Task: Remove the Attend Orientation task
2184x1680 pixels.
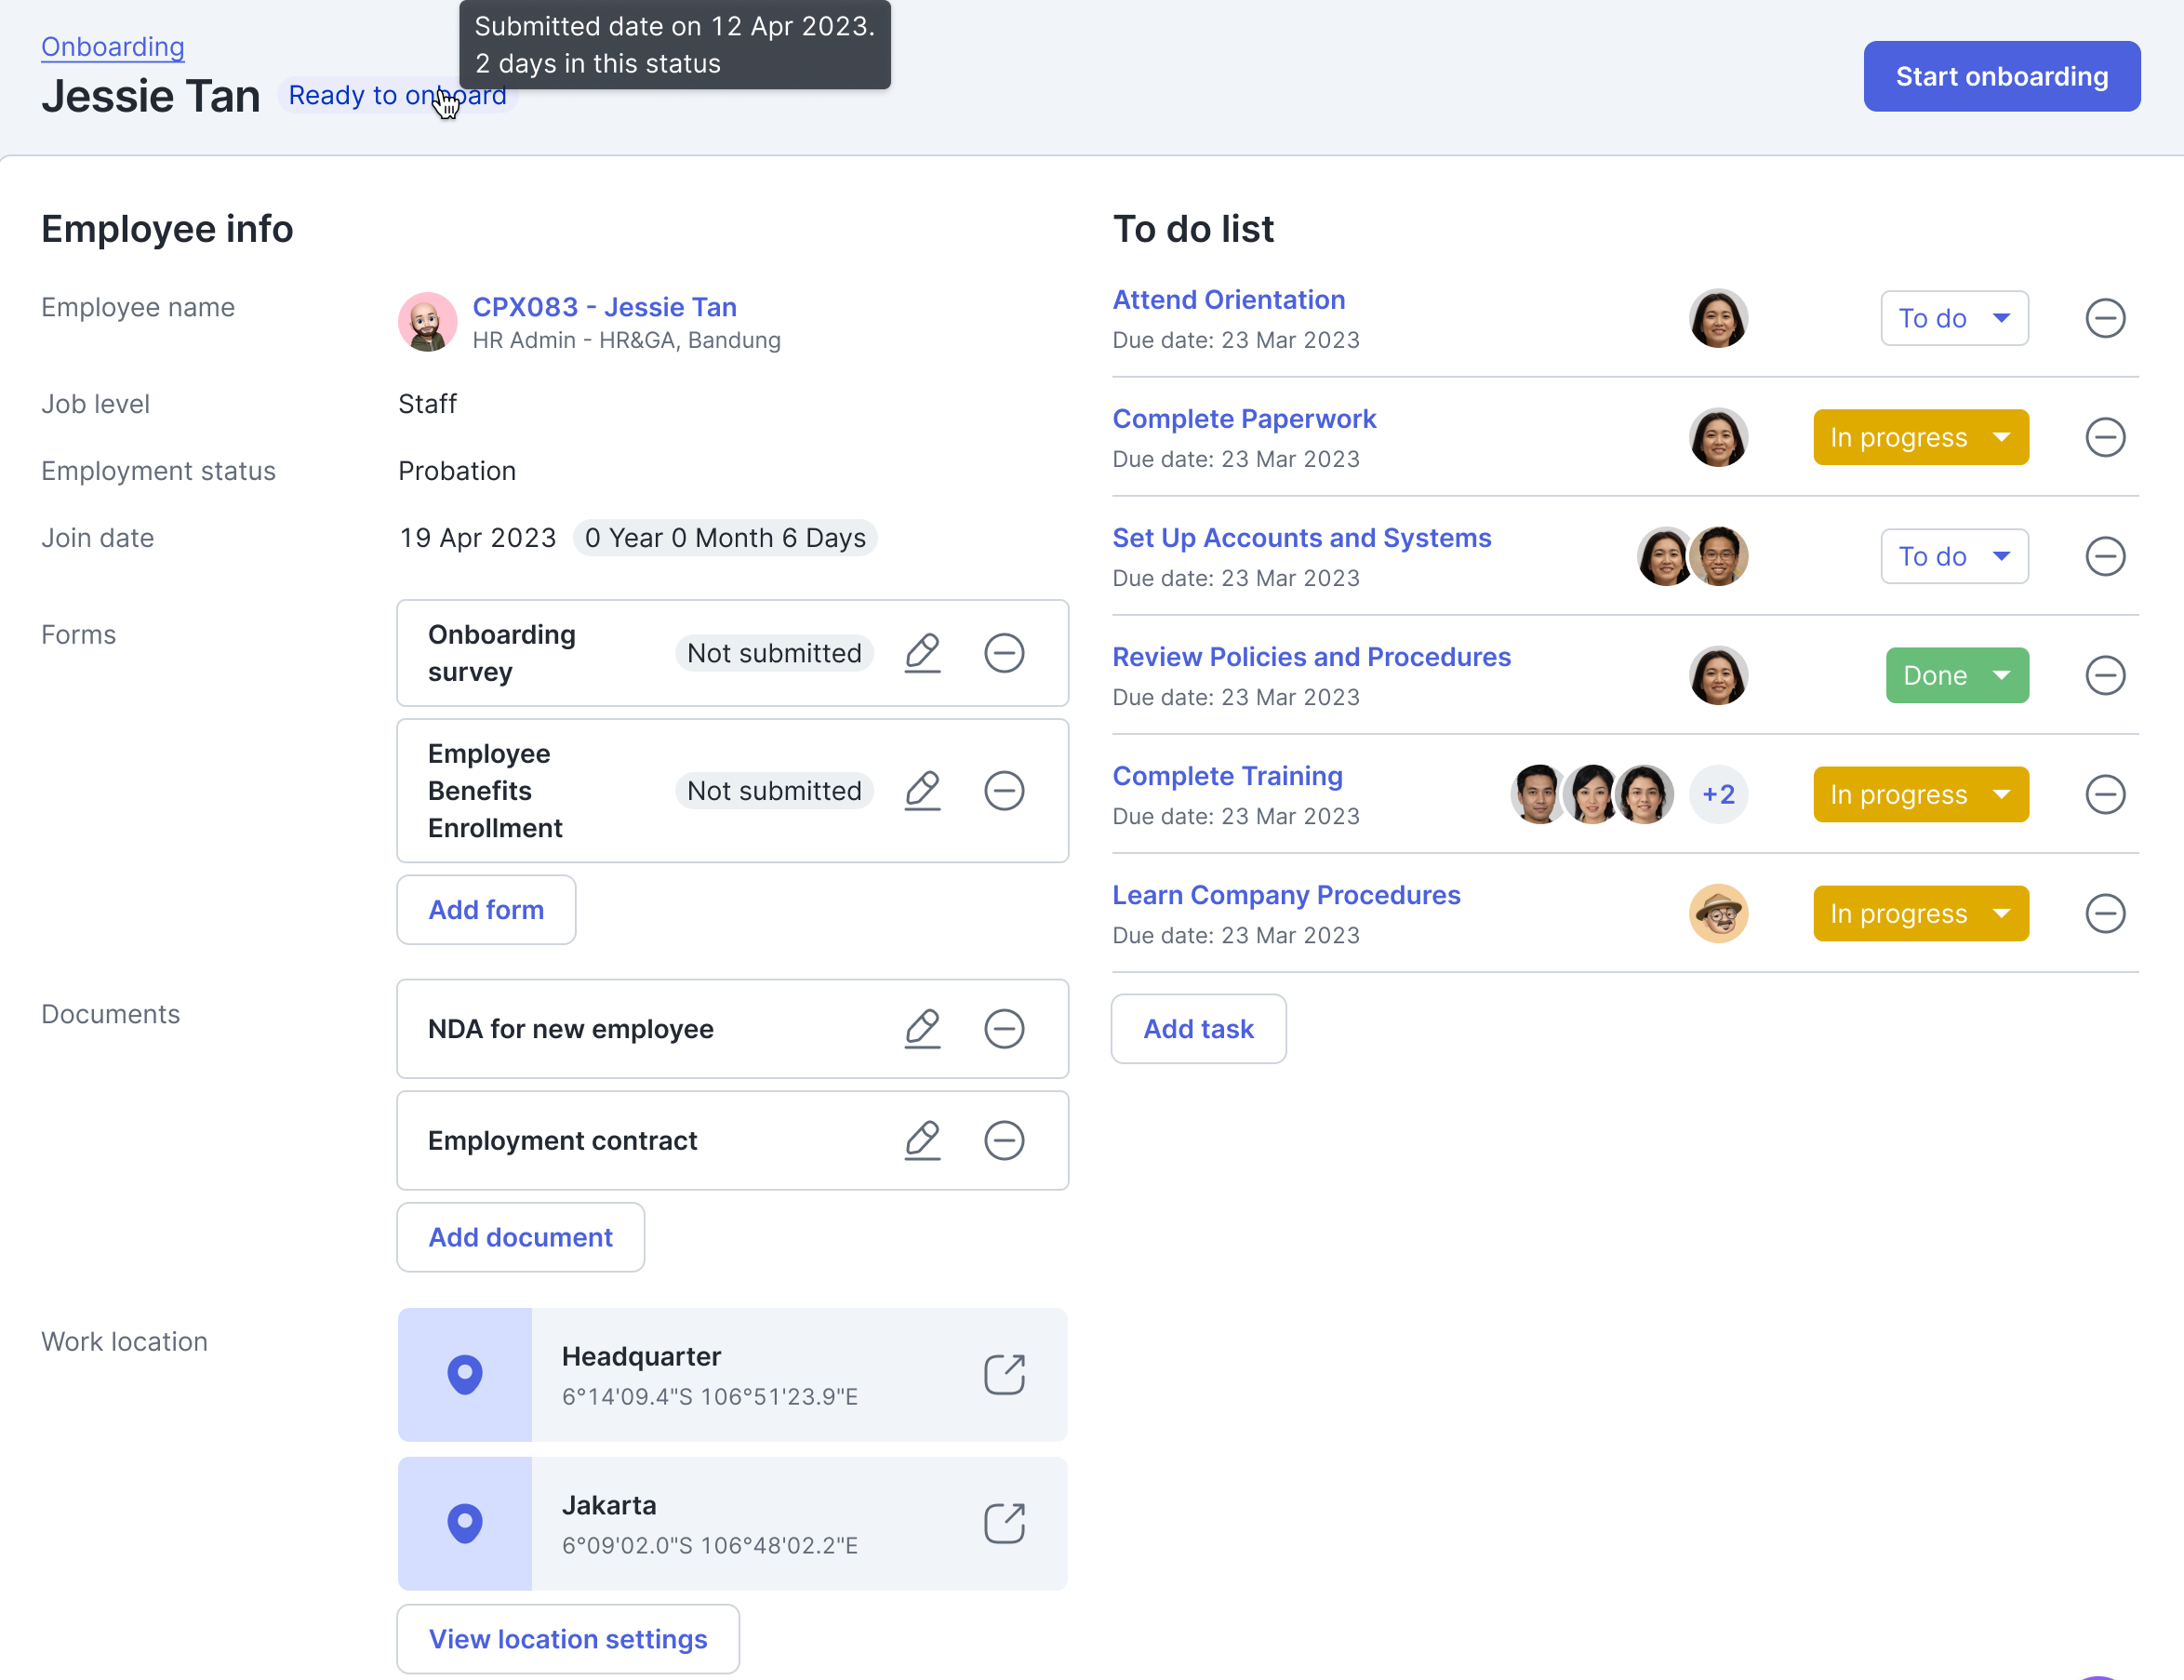Action: pos(2105,319)
